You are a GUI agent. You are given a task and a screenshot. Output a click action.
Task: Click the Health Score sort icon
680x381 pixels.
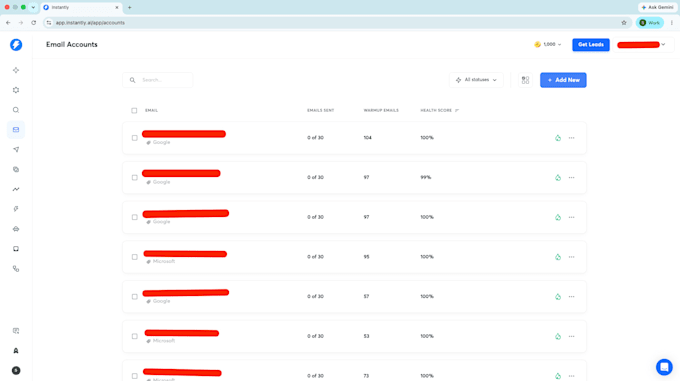coord(457,111)
